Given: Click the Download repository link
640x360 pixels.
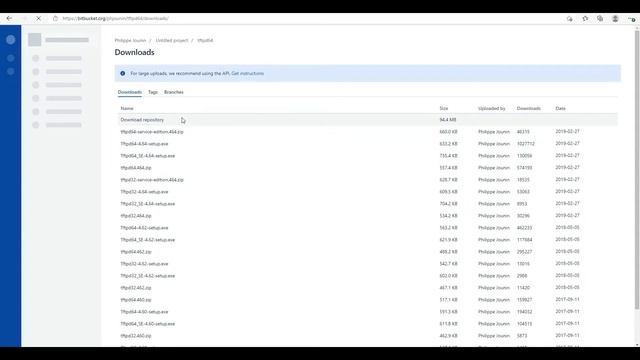Looking at the screenshot, I should [142, 120].
